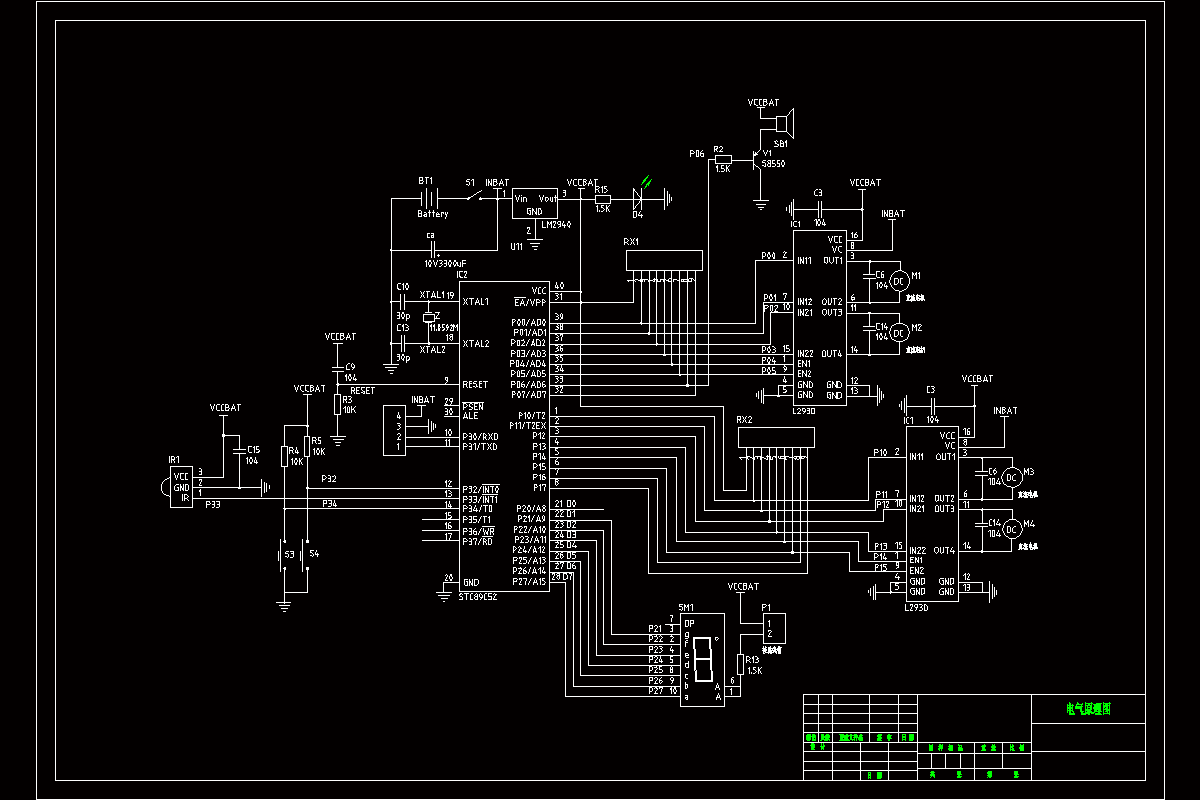Click the P34 net label
The height and width of the screenshot is (800, 1200).
pyautogui.click(x=330, y=504)
